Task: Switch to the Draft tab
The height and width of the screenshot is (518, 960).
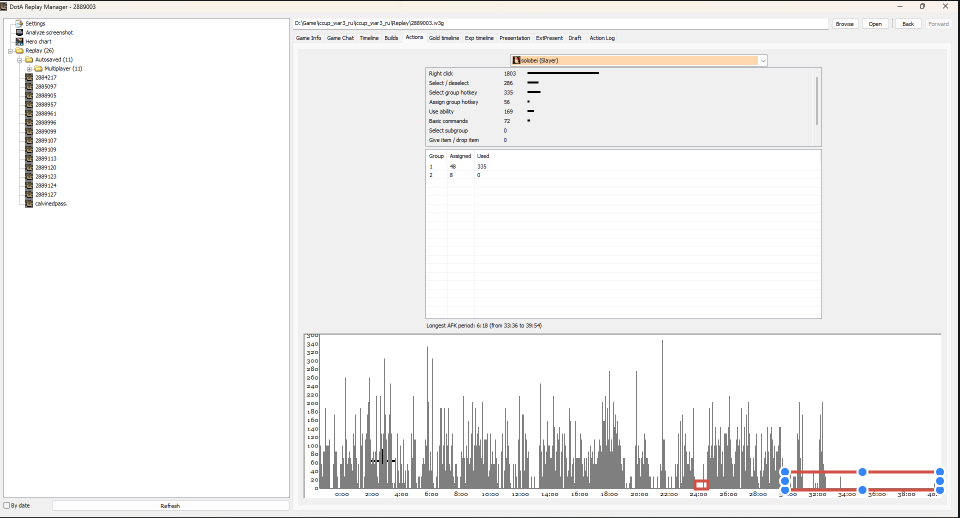Action: point(575,38)
